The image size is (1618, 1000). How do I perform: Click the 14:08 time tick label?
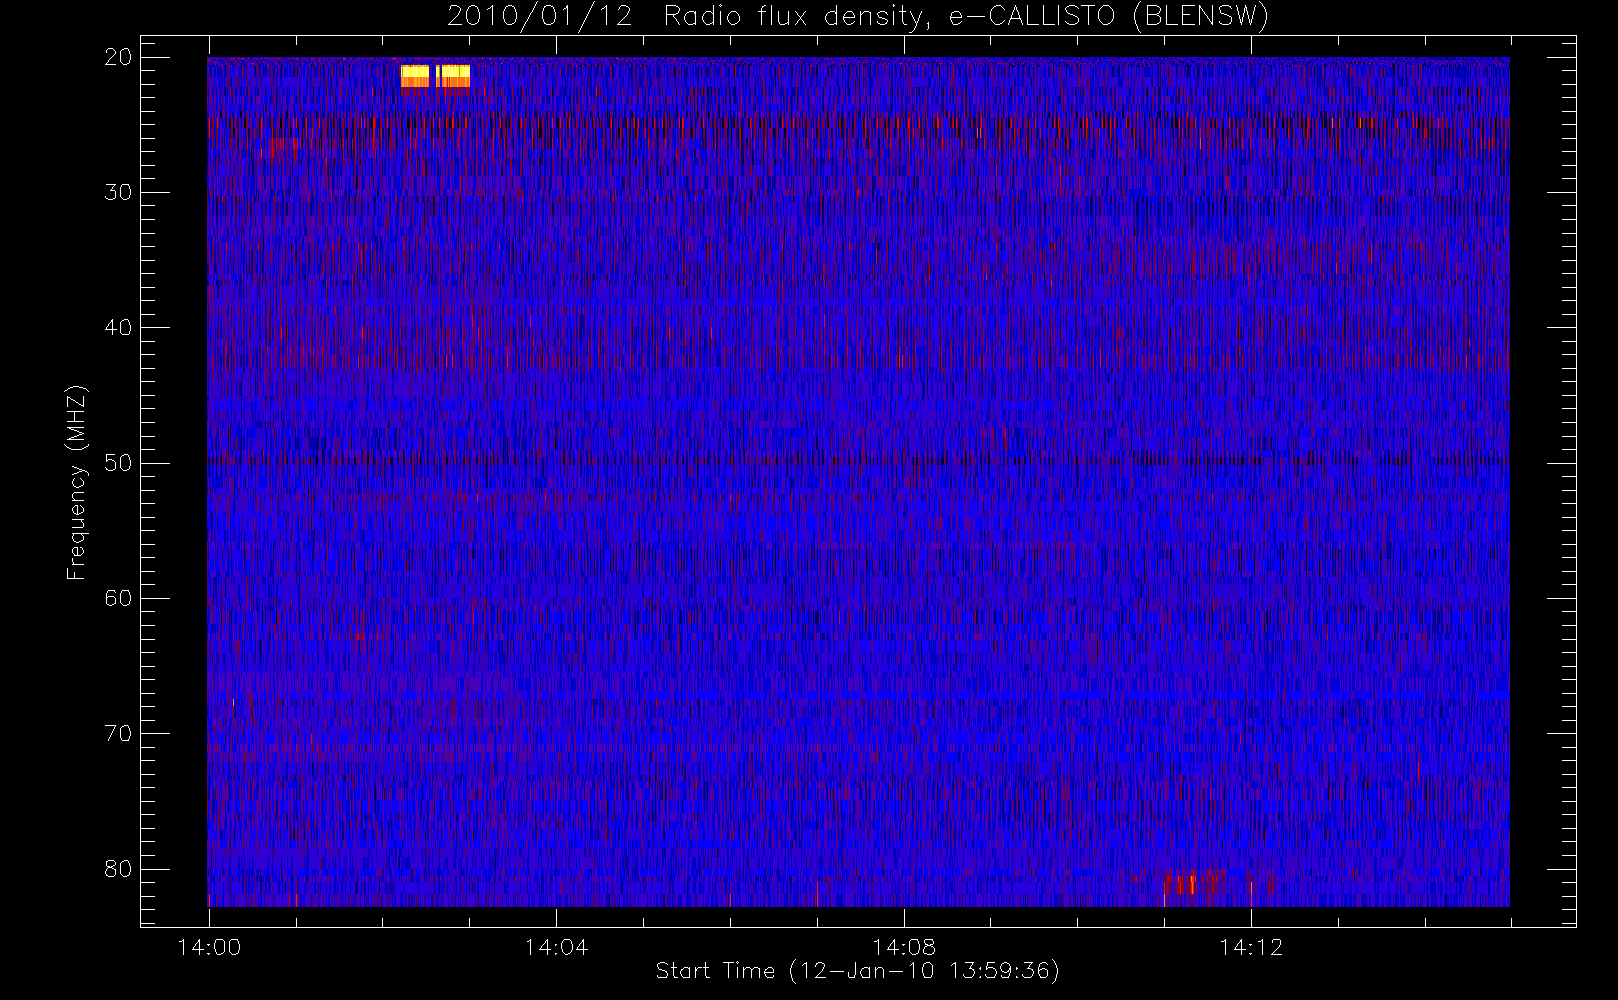903,947
